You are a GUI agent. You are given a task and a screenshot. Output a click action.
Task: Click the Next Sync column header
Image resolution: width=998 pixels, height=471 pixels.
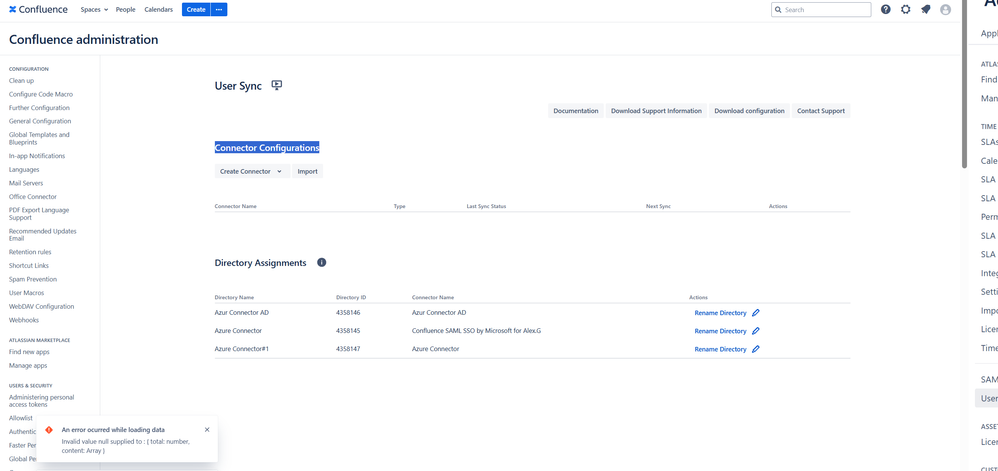pyautogui.click(x=658, y=206)
